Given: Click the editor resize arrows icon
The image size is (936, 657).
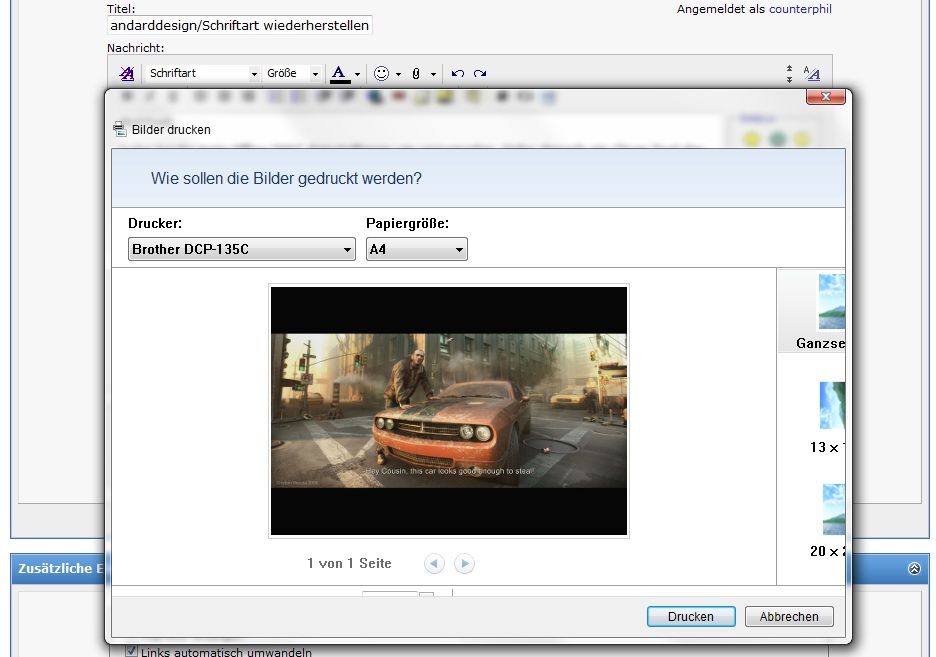Looking at the screenshot, I should tap(789, 73).
